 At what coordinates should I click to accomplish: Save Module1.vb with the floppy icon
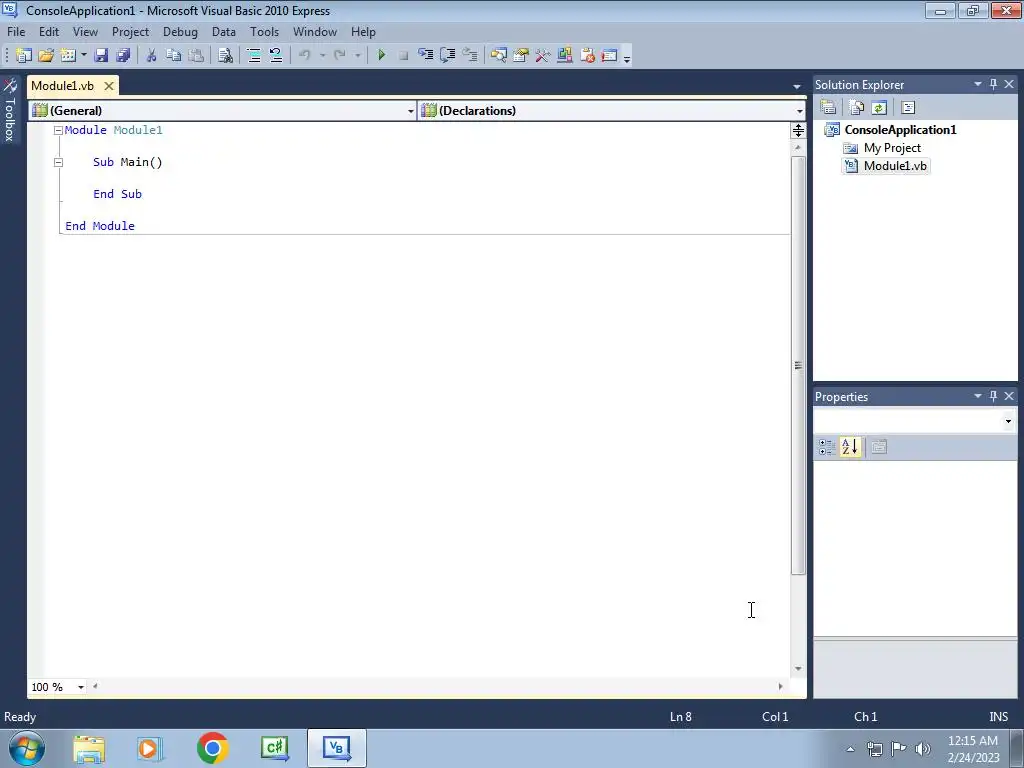tap(101, 56)
